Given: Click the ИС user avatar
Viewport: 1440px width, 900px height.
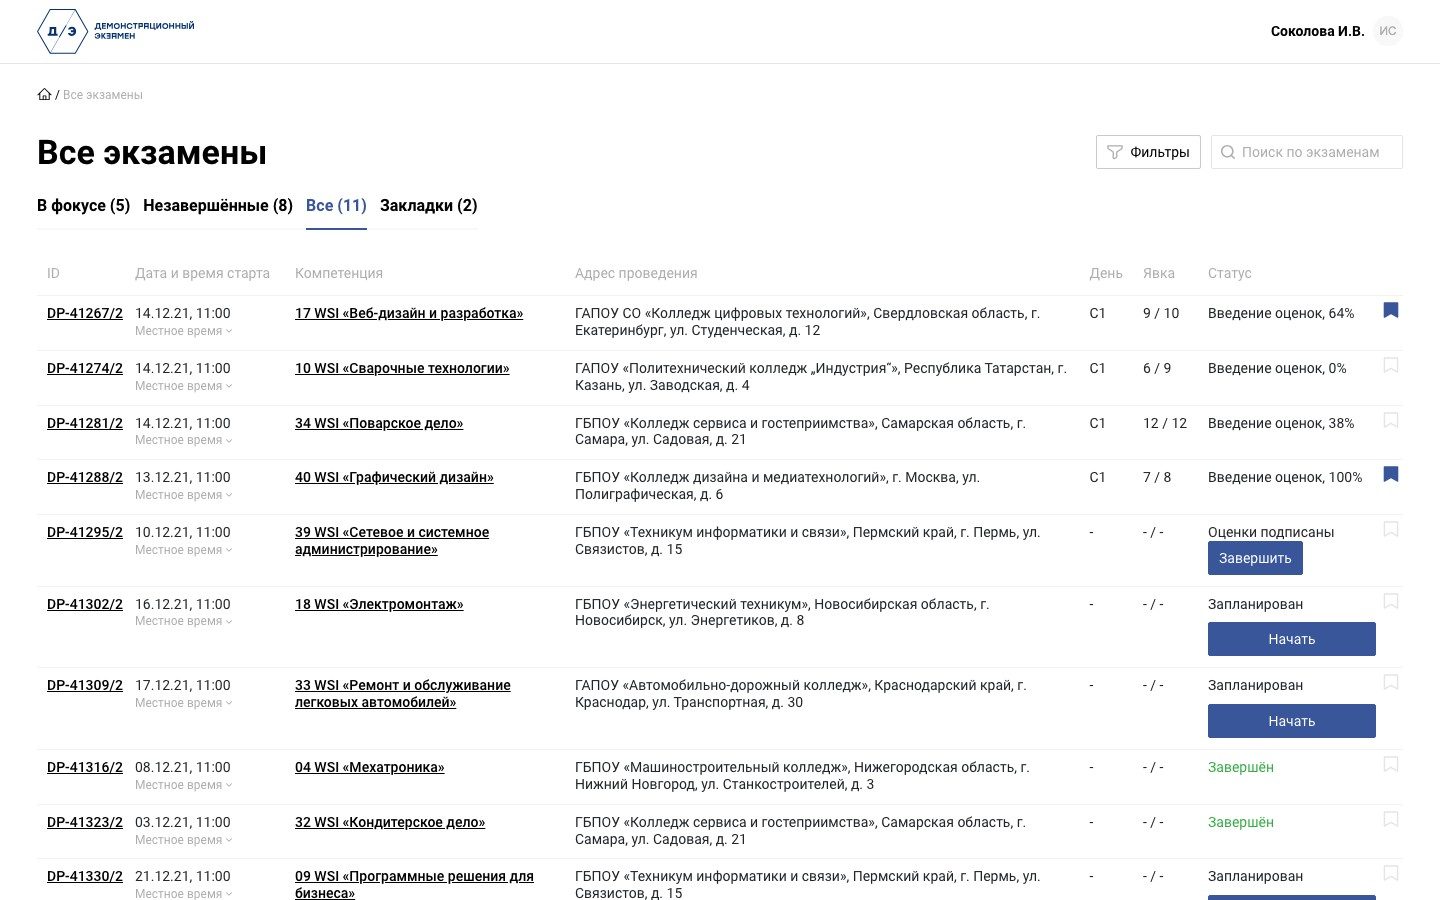Looking at the screenshot, I should [x=1388, y=31].
